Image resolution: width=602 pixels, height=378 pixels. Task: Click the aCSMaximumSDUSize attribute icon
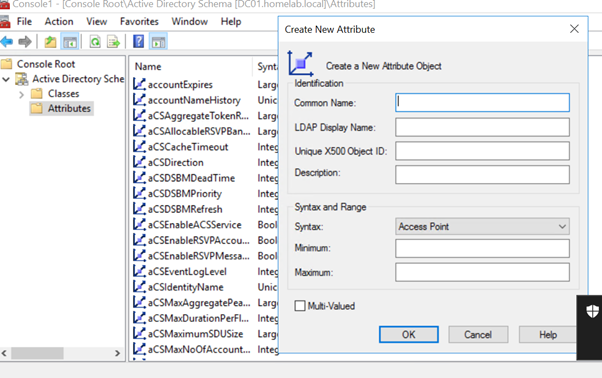[x=139, y=333]
